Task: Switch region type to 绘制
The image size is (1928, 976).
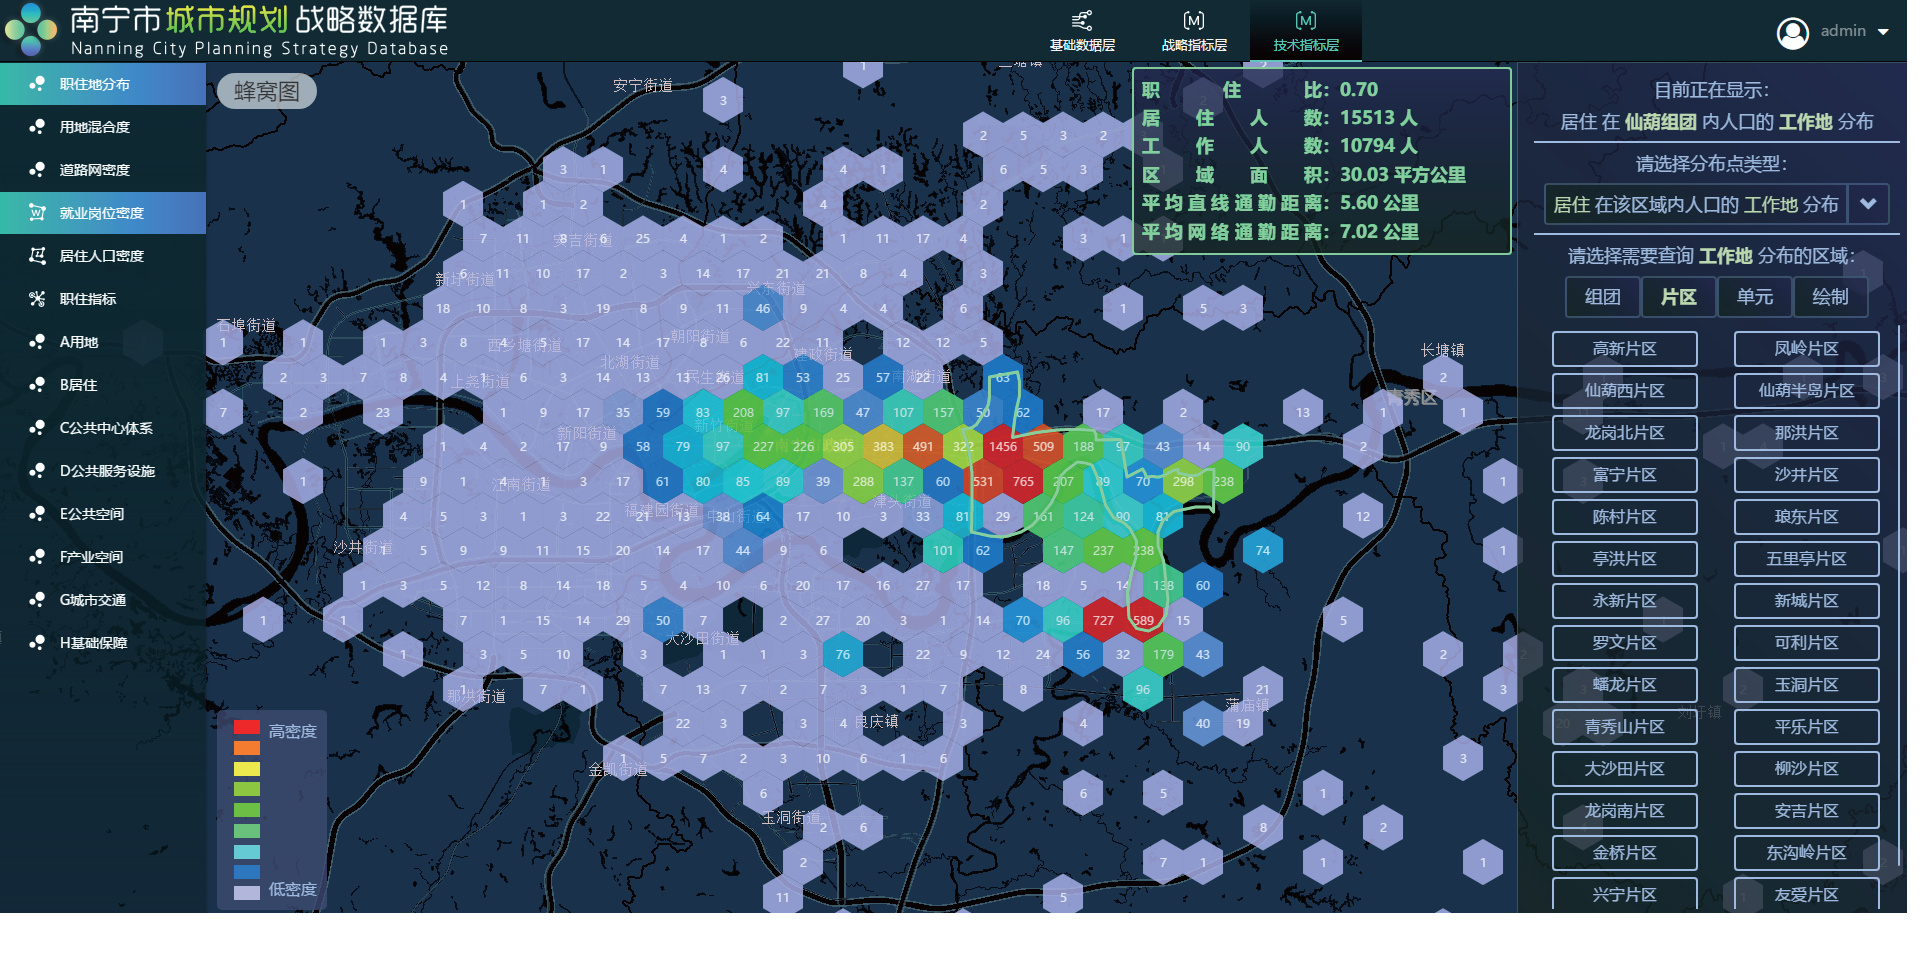Action: (x=1829, y=297)
